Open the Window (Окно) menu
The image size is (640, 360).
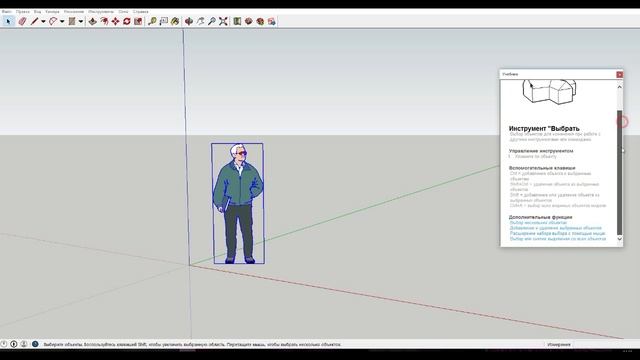click(x=123, y=12)
